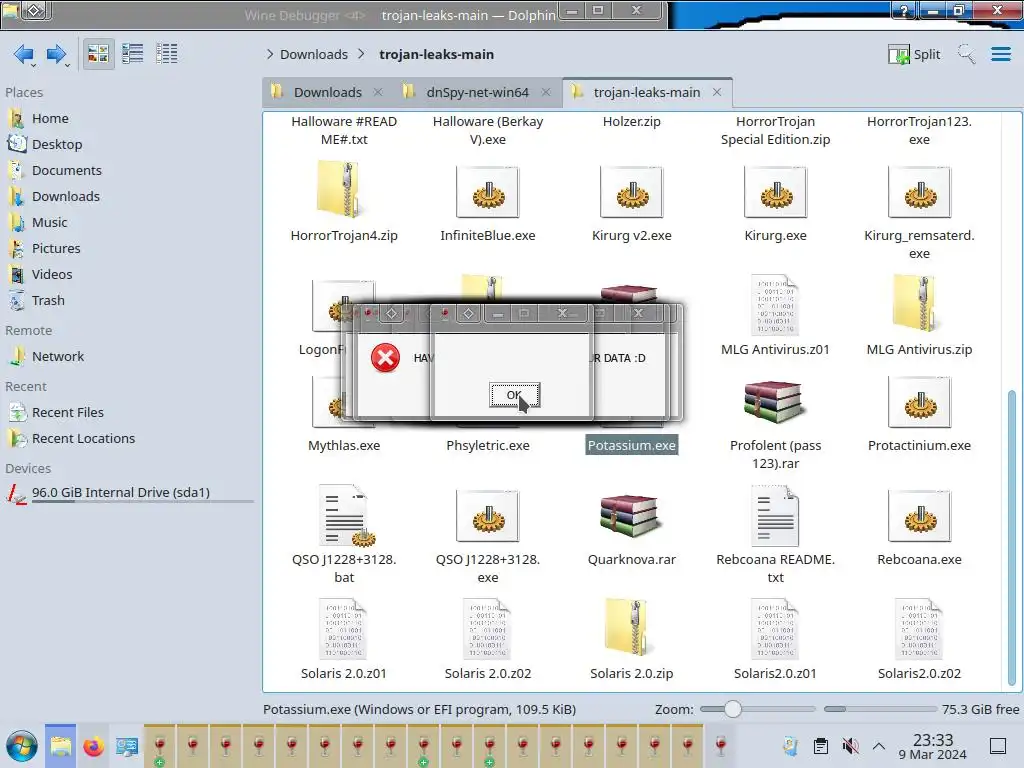Image resolution: width=1024 pixels, height=768 pixels.
Task: Select InfiniteBlue.exe file icon
Action: point(488,192)
